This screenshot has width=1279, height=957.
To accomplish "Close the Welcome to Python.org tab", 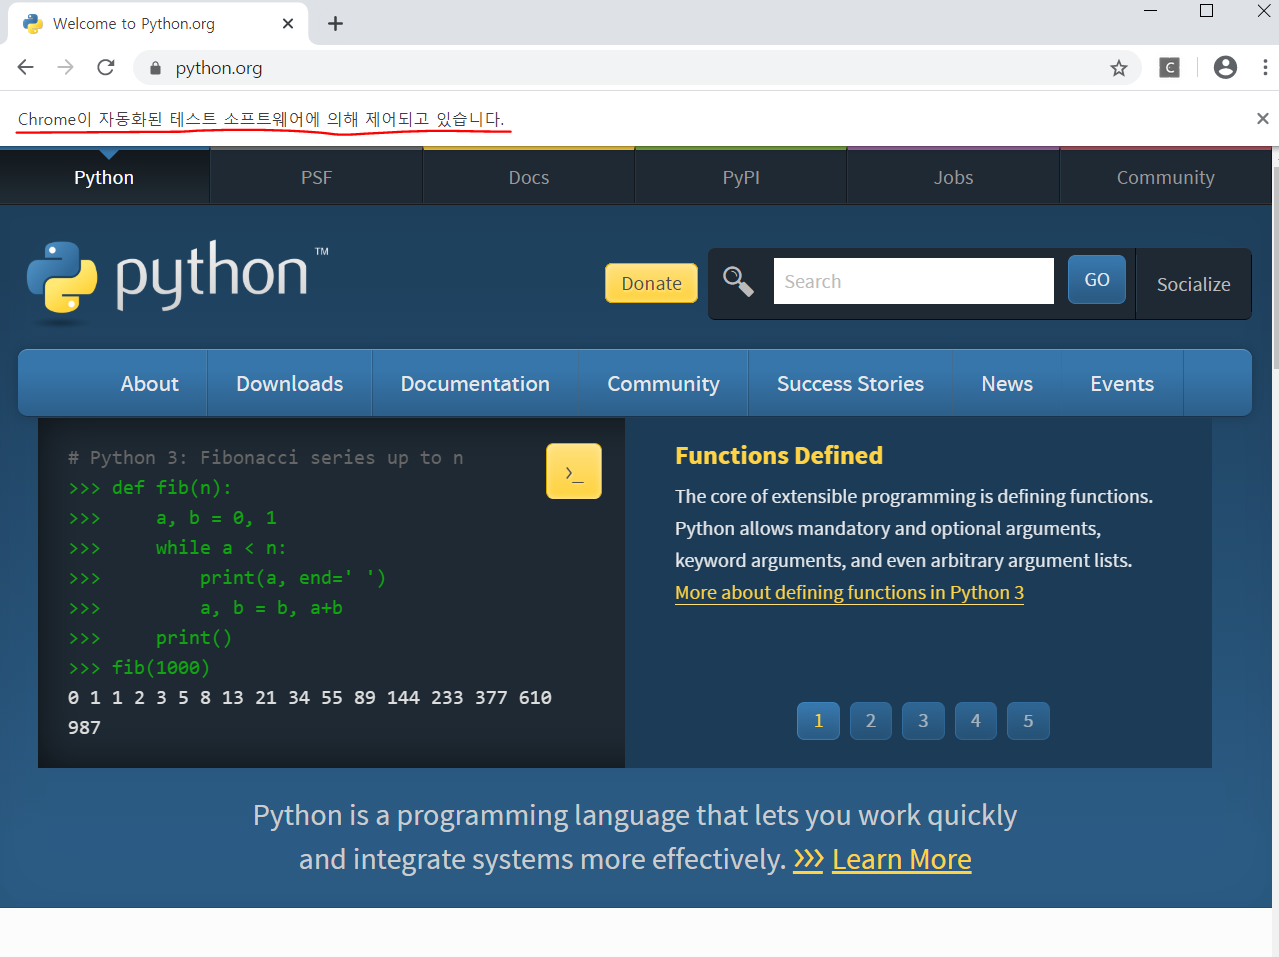I will 288,23.
